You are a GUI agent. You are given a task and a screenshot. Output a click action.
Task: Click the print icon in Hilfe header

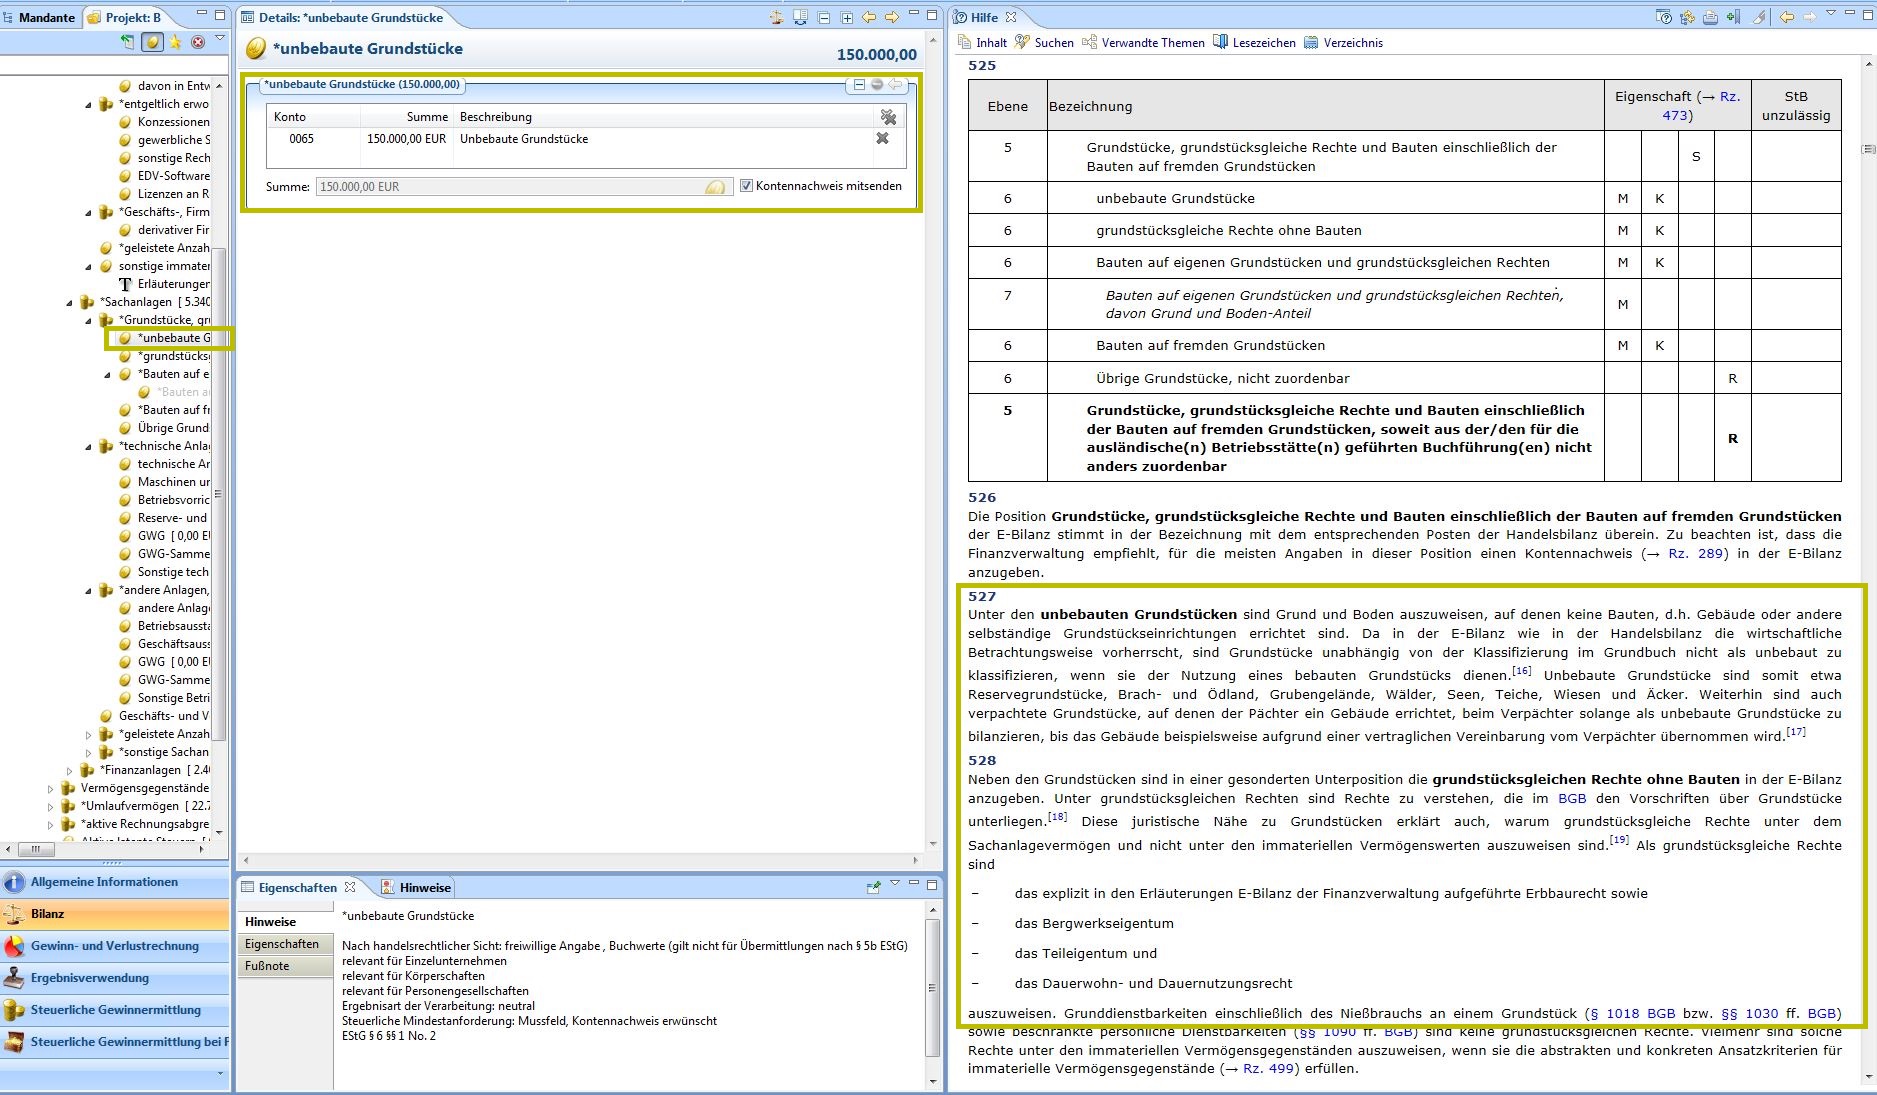[1710, 17]
